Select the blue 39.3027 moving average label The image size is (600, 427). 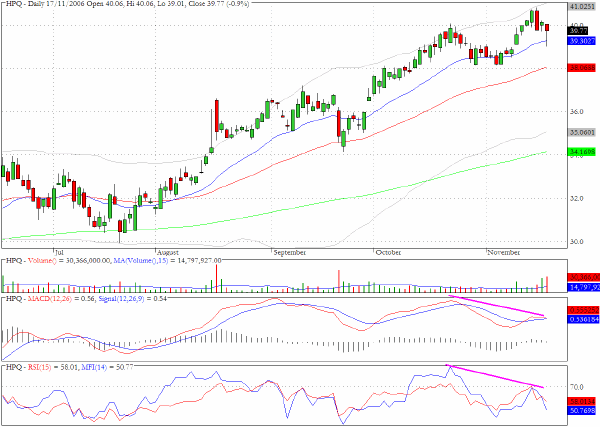(582, 41)
